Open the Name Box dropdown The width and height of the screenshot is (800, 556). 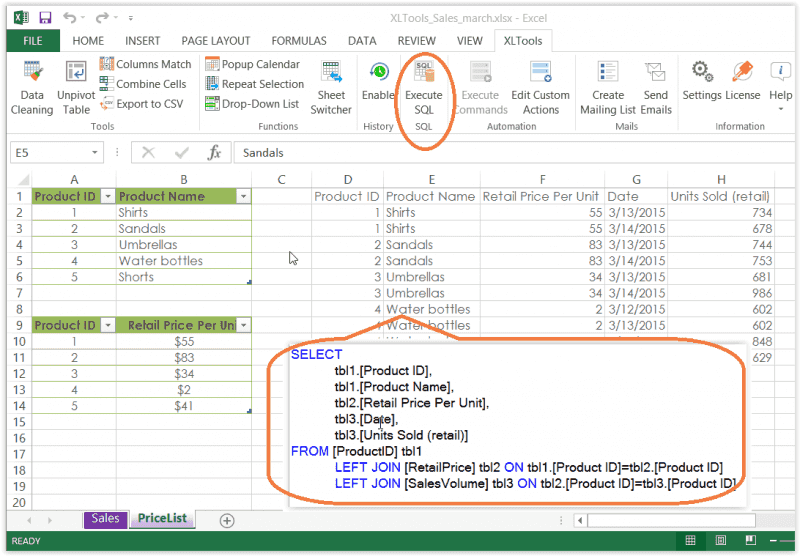pos(95,153)
